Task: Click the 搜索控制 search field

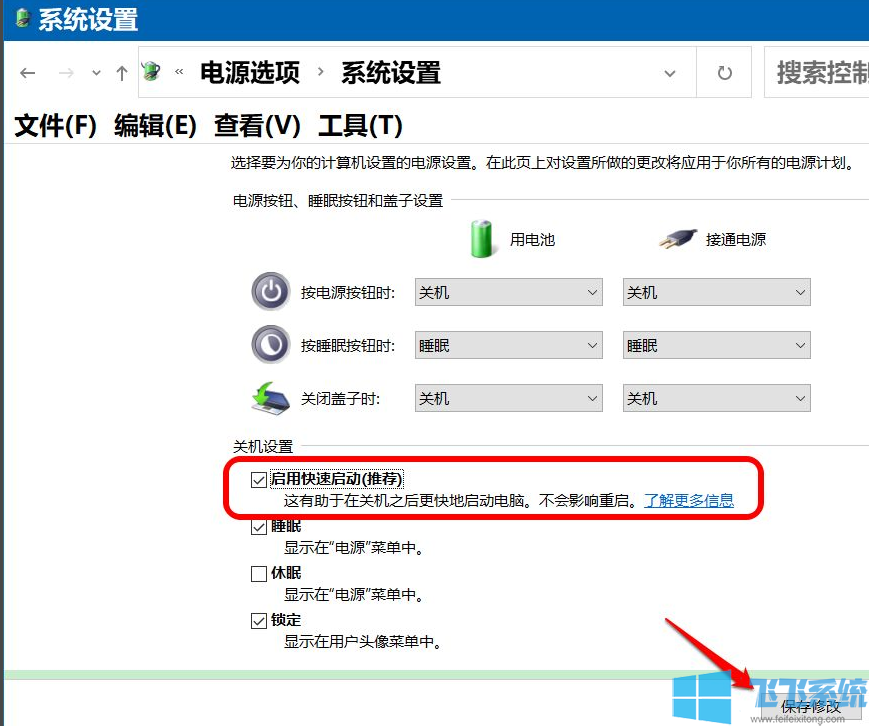Action: coord(820,72)
